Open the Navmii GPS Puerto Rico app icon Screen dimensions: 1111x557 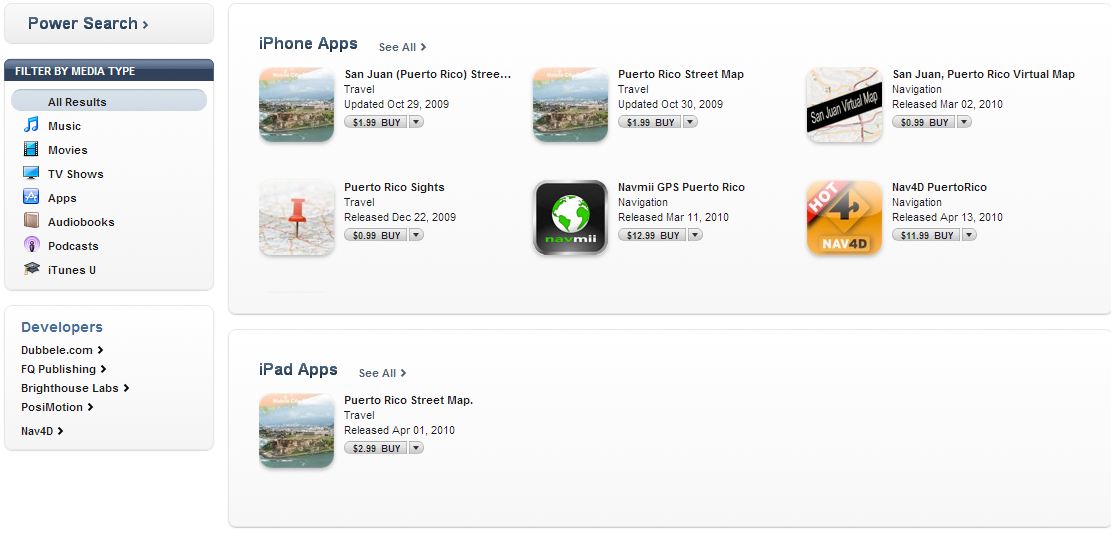[x=570, y=218]
